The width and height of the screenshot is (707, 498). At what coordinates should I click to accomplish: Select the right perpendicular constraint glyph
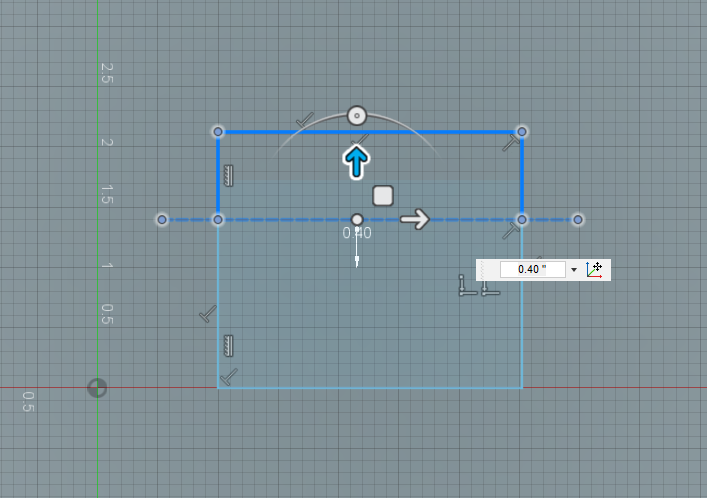tap(489, 287)
